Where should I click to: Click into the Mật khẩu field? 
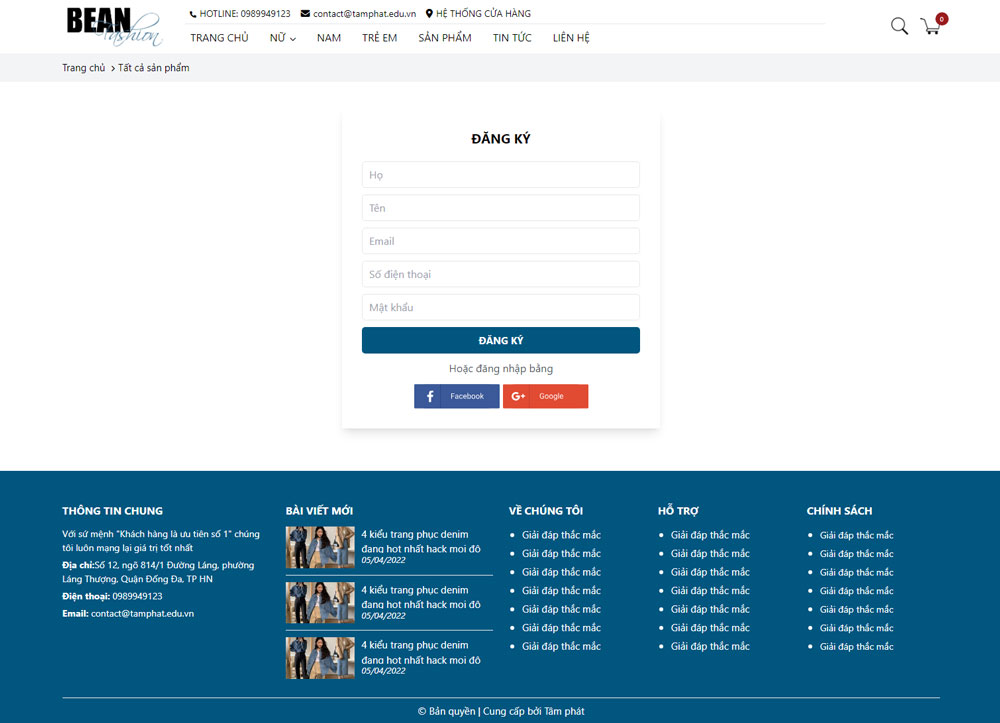point(500,307)
